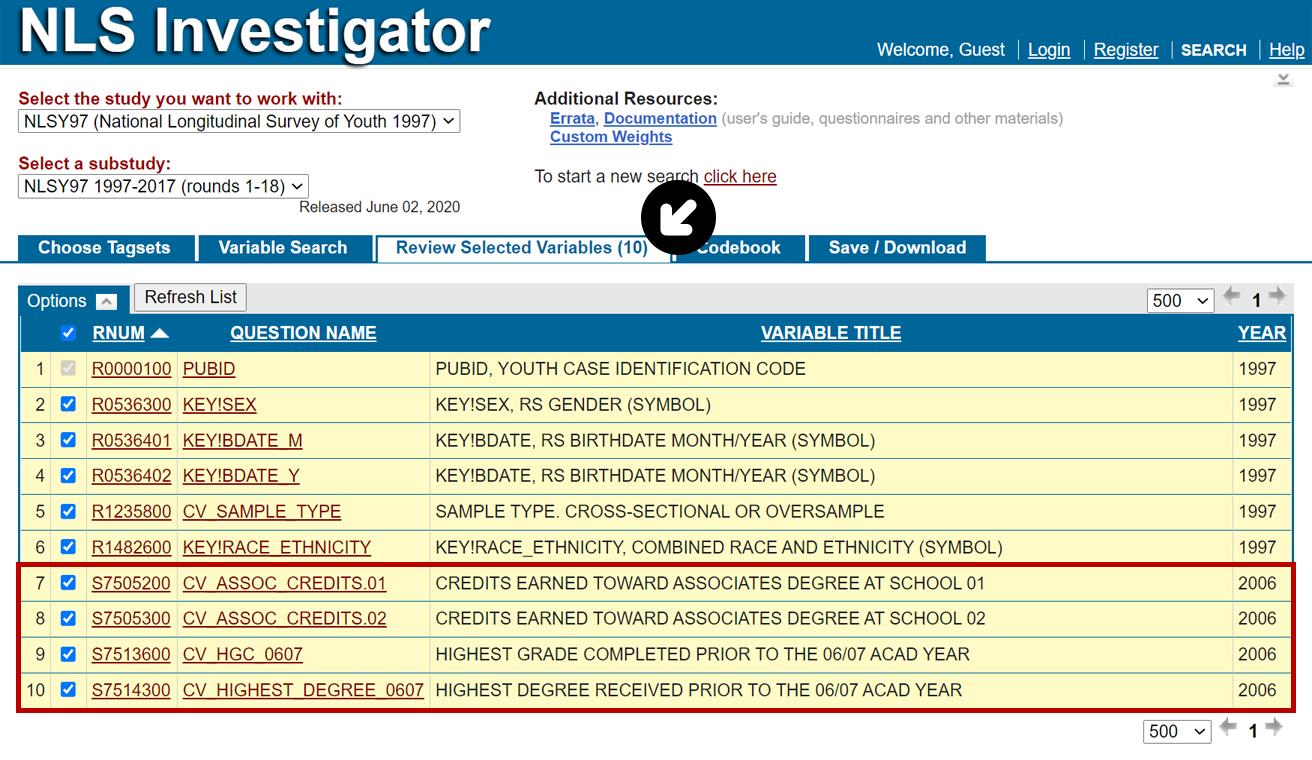Click the 'click here' new search link

pyautogui.click(x=740, y=177)
